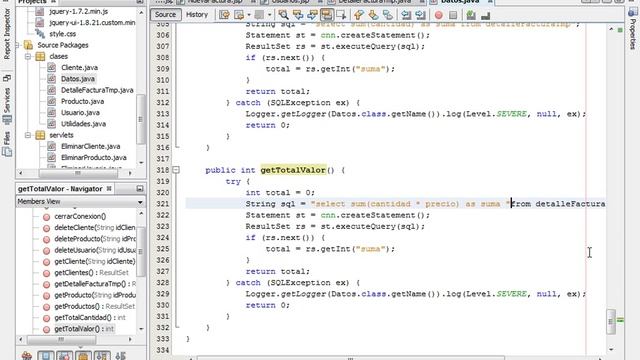This screenshot has height=360, width=640.
Task: Click the Navigator horizontal scrollbar thumb
Action: tap(61, 340)
